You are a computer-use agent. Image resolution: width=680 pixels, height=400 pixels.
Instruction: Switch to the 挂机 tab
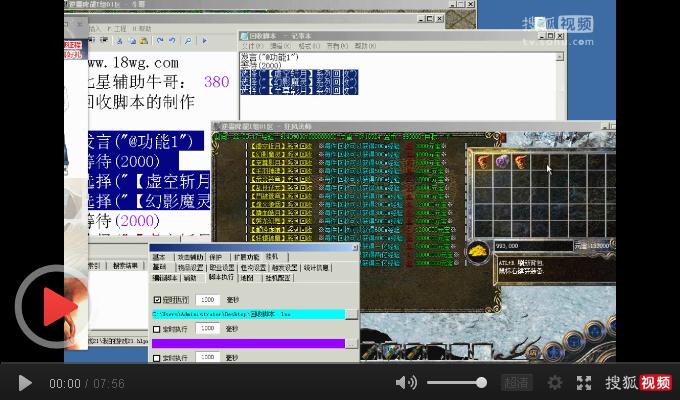pyautogui.click(x=272, y=256)
